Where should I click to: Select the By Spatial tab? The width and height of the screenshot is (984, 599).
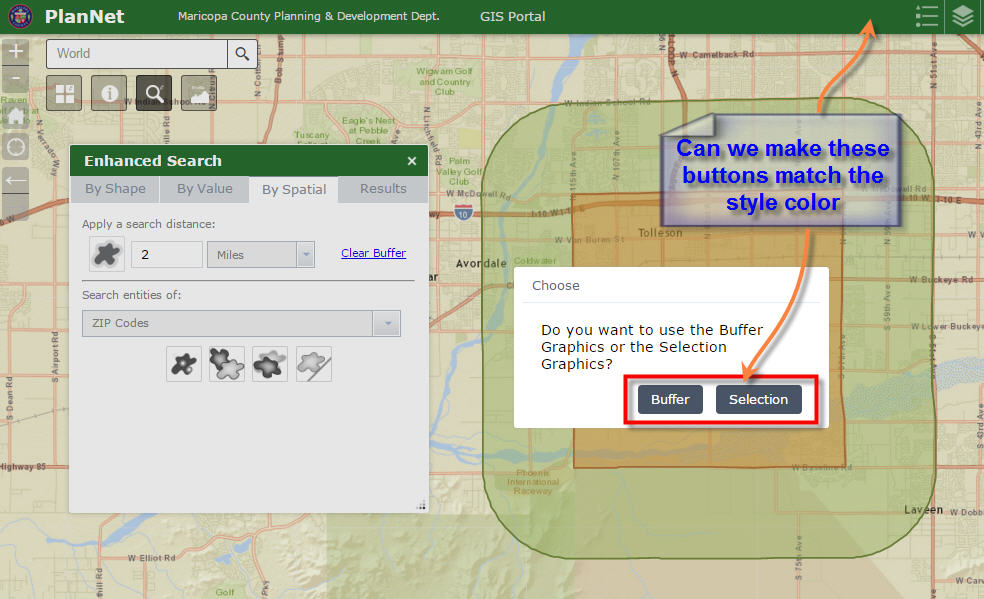tap(294, 189)
